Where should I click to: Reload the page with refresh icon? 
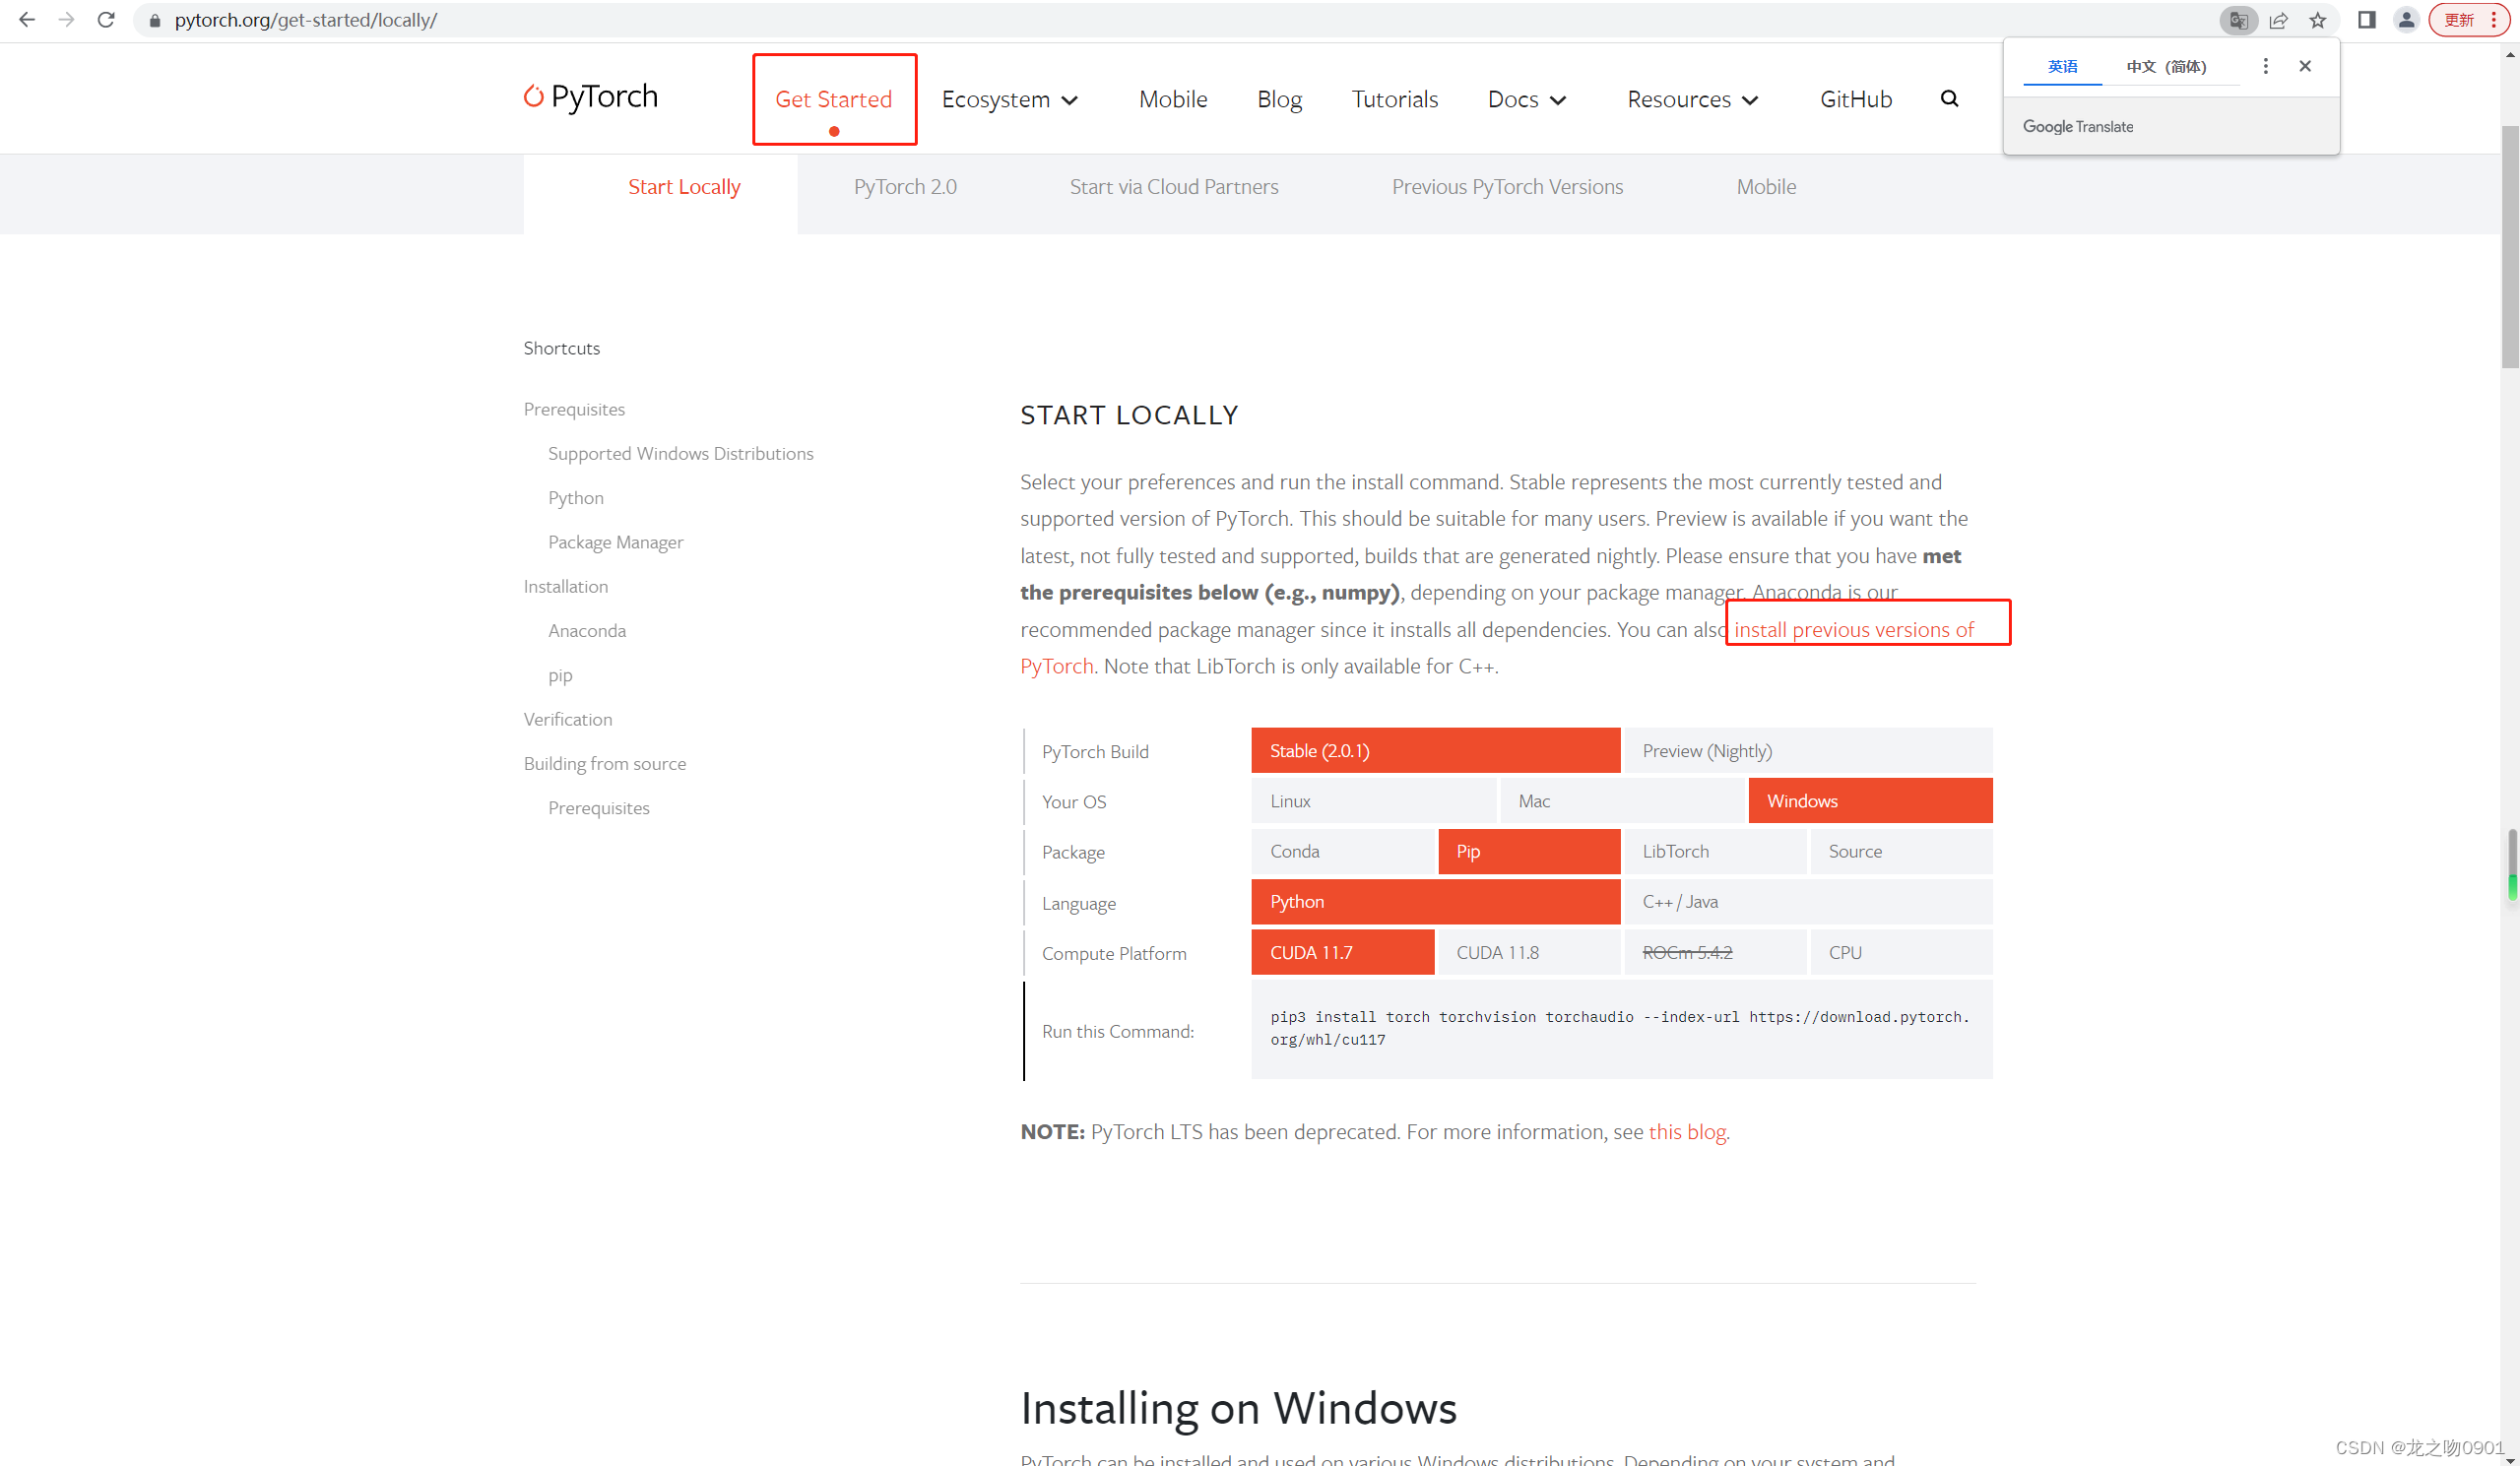(106, 19)
